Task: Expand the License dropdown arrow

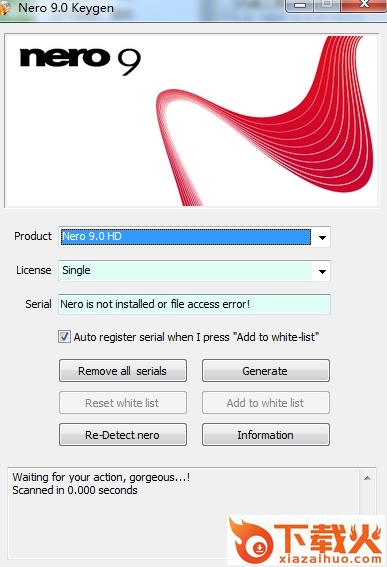Action: coord(322,271)
